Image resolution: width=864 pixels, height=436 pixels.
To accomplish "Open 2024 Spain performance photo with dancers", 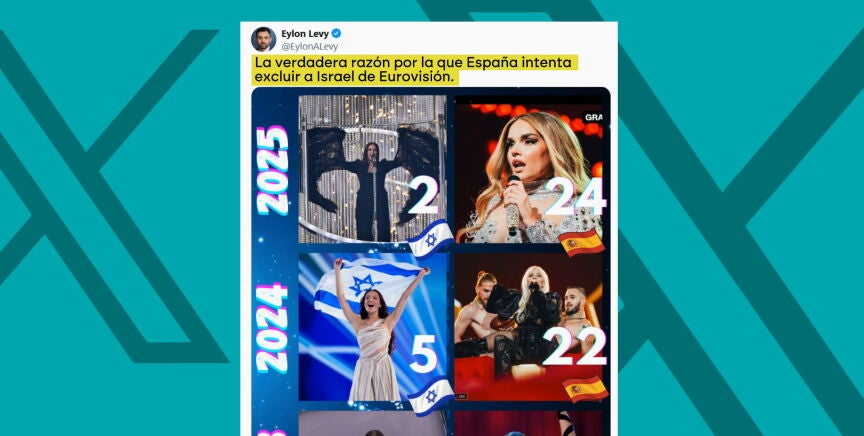I will pyautogui.click(x=528, y=327).
